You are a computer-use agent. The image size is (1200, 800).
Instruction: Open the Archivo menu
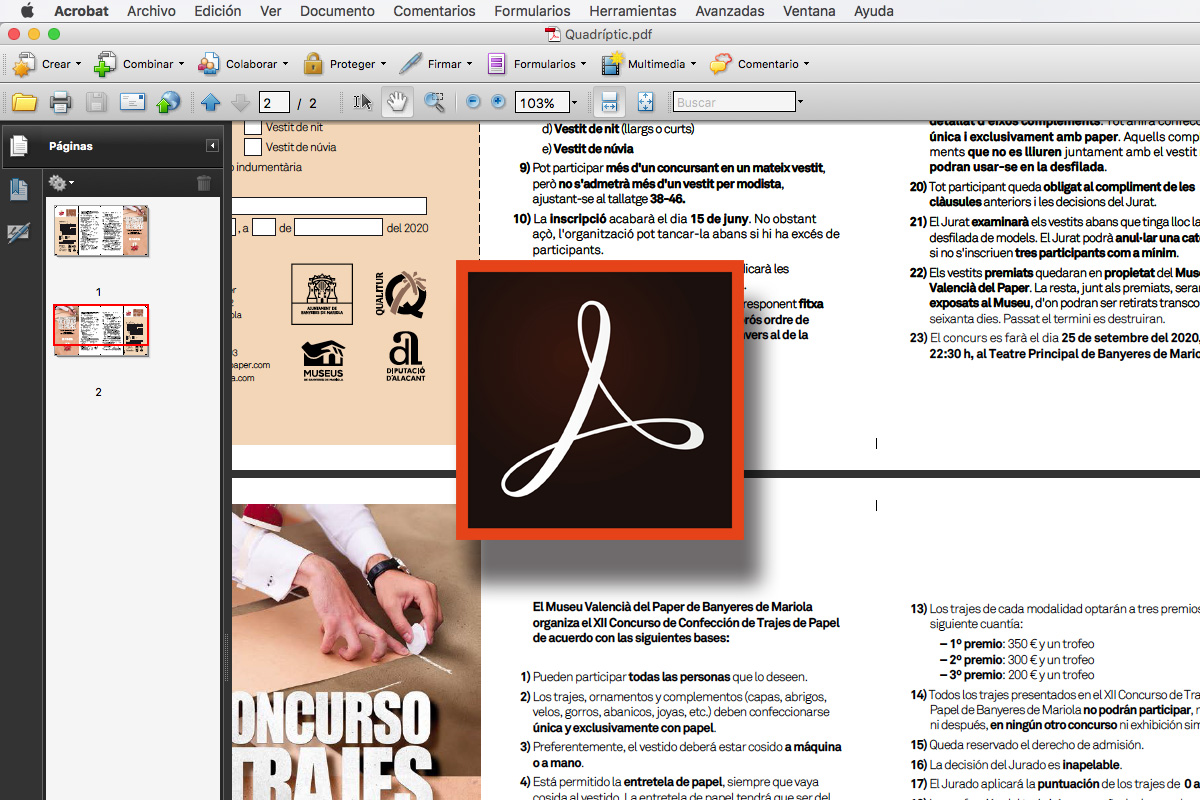click(151, 11)
